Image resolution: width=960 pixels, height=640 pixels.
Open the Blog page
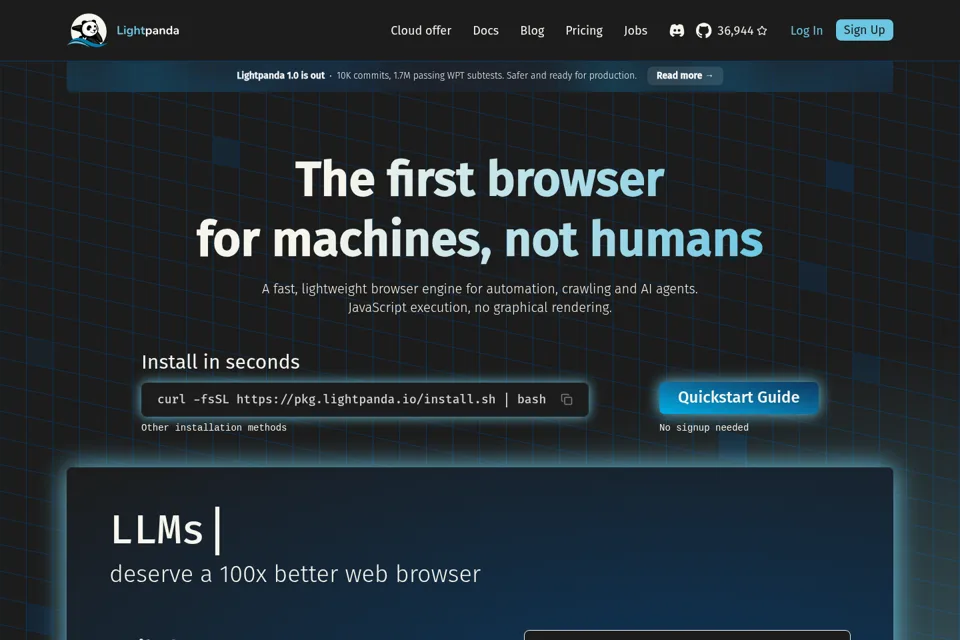pos(532,31)
